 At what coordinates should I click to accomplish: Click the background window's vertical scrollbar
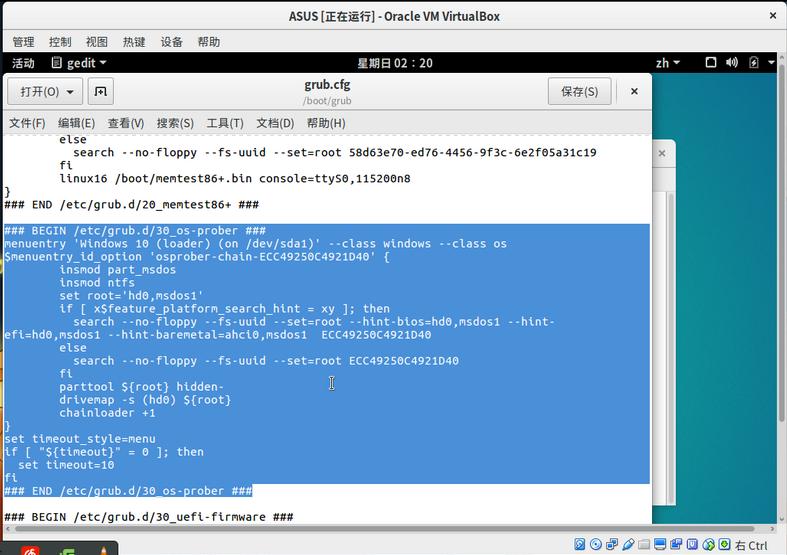(x=671, y=348)
